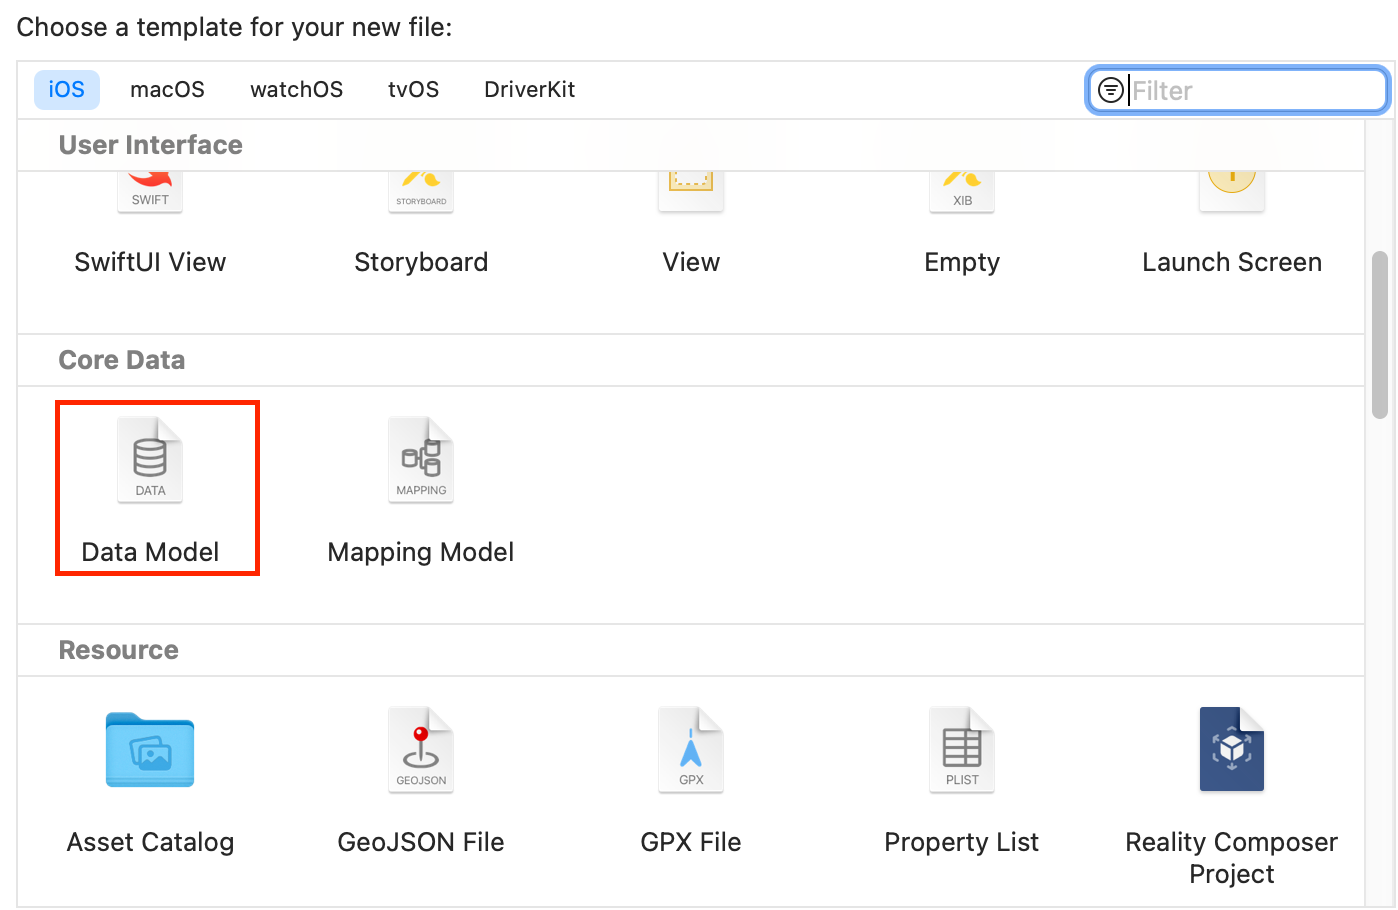Switch to the iOS platform tab

click(67, 89)
